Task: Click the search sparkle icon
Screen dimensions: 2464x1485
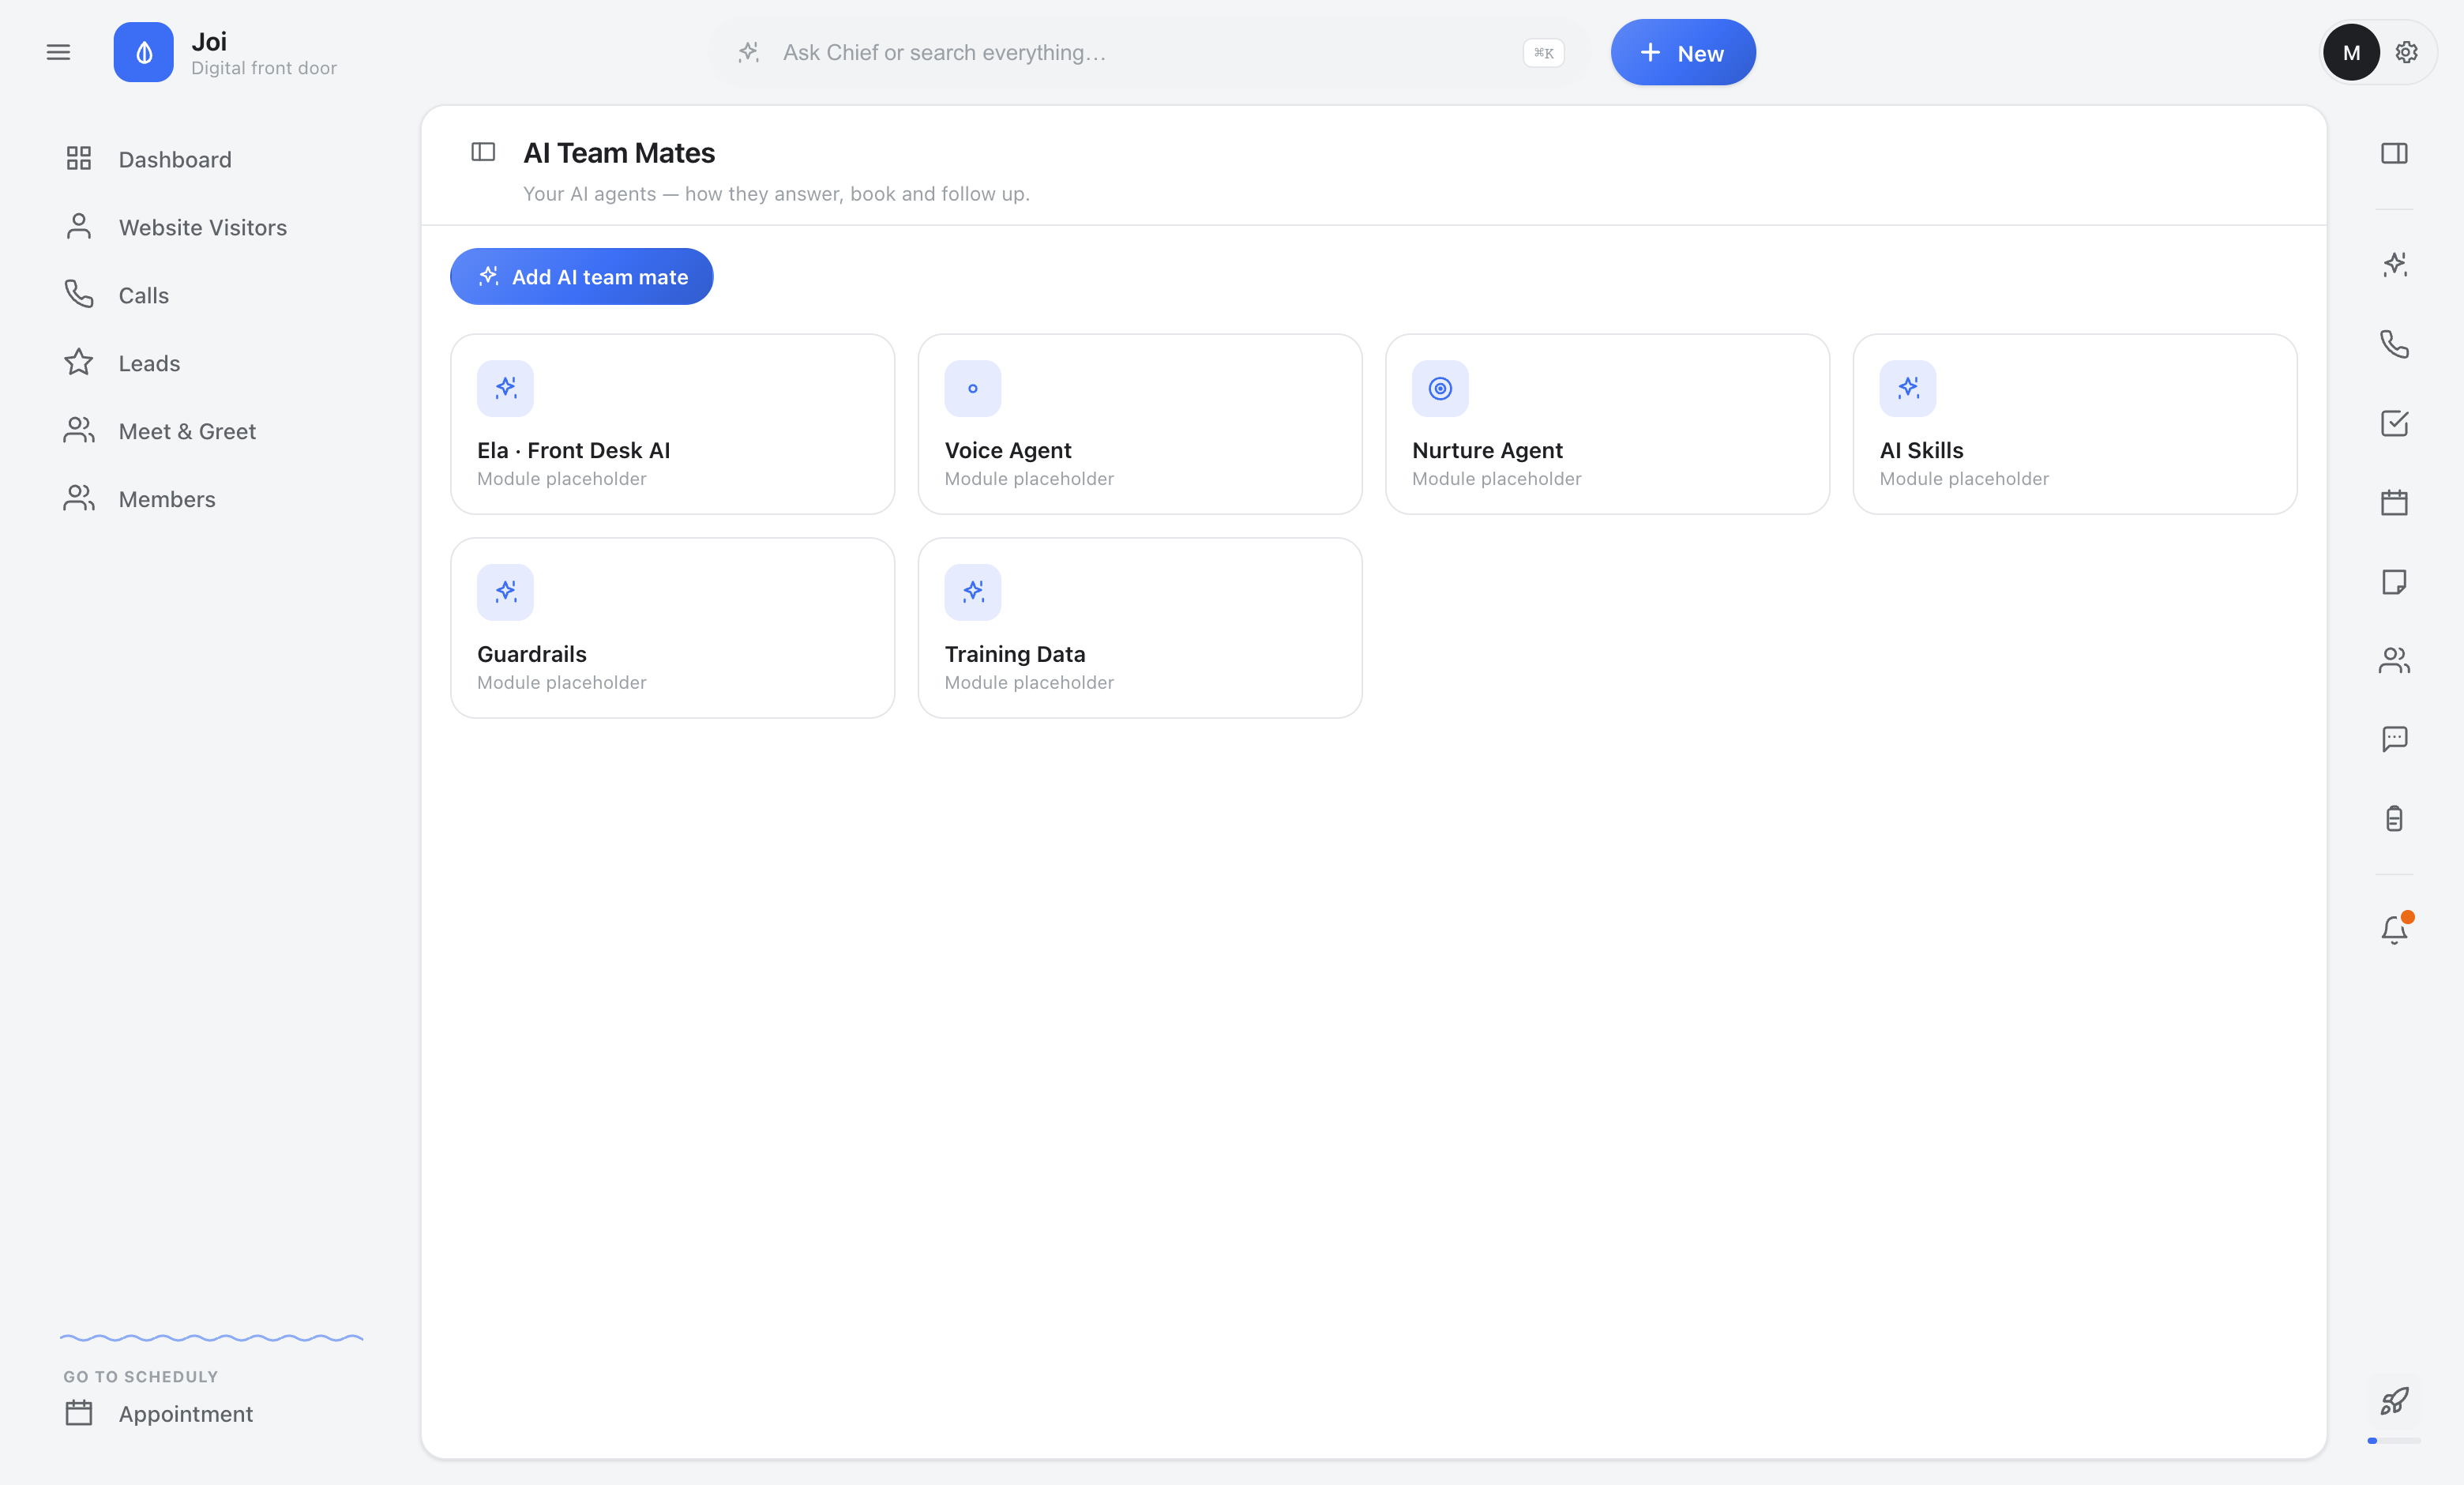Action: (749, 52)
